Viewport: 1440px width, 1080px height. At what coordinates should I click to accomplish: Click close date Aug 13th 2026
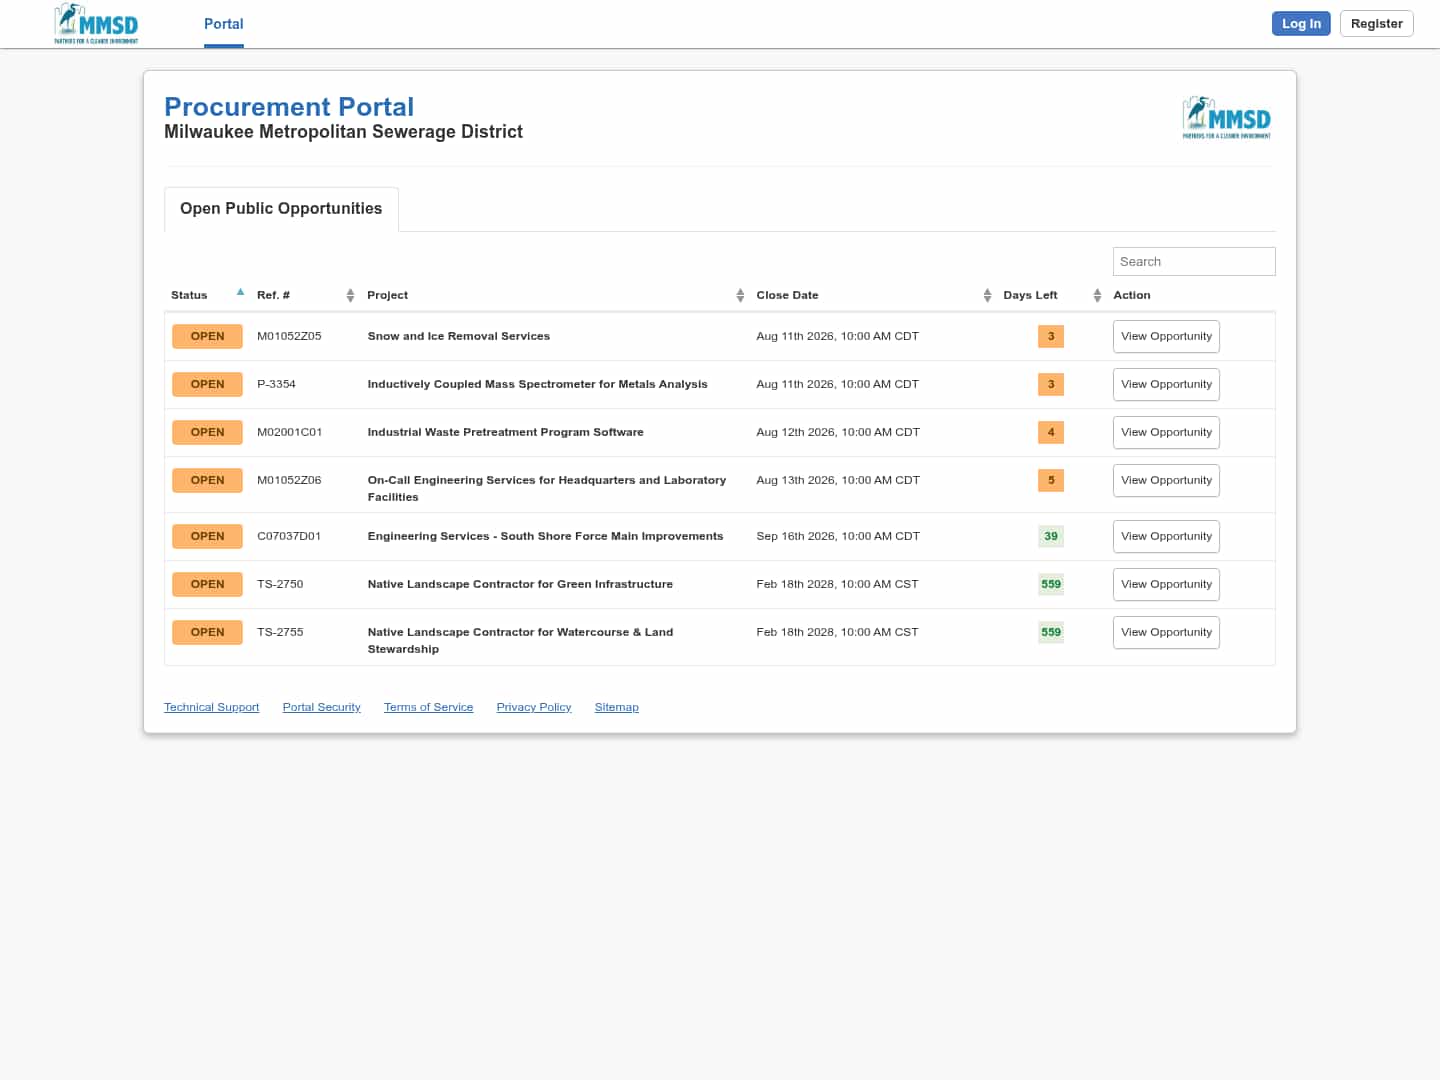(x=838, y=480)
